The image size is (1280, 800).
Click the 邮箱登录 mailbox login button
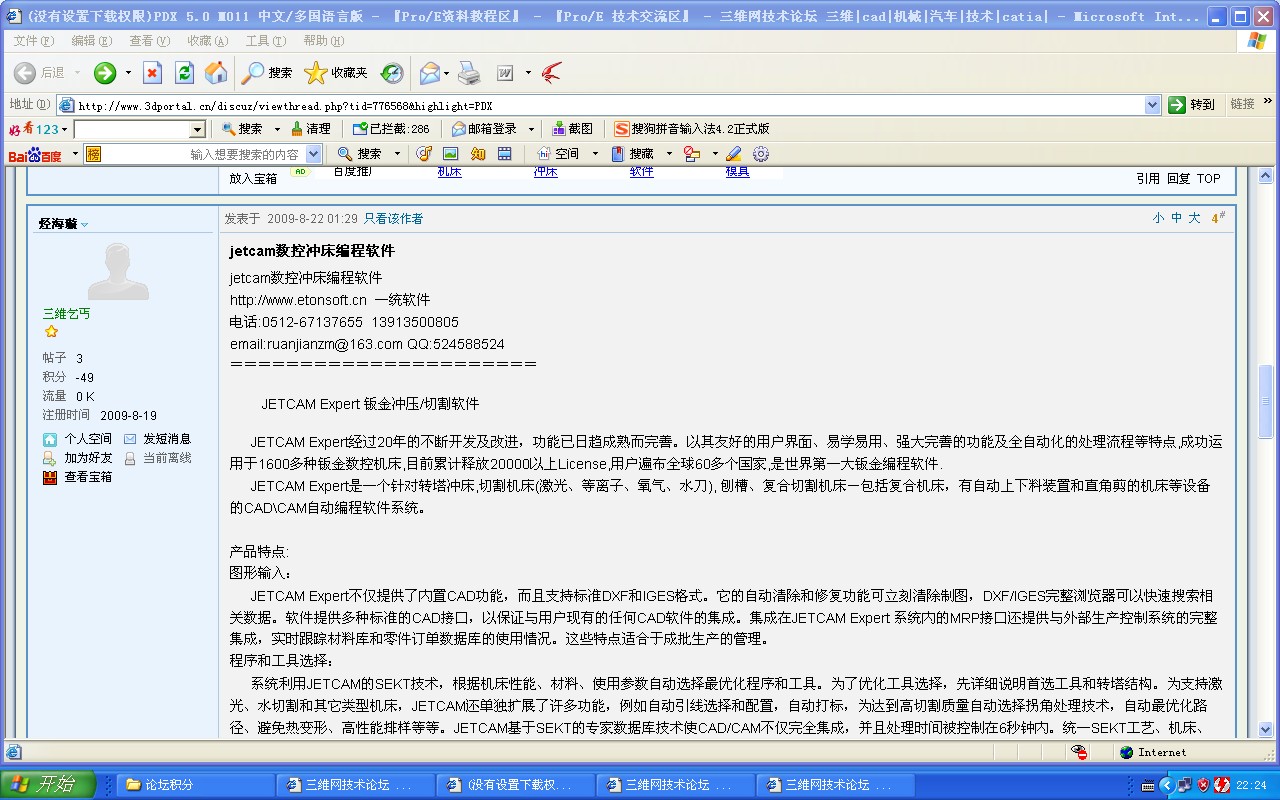(x=484, y=129)
